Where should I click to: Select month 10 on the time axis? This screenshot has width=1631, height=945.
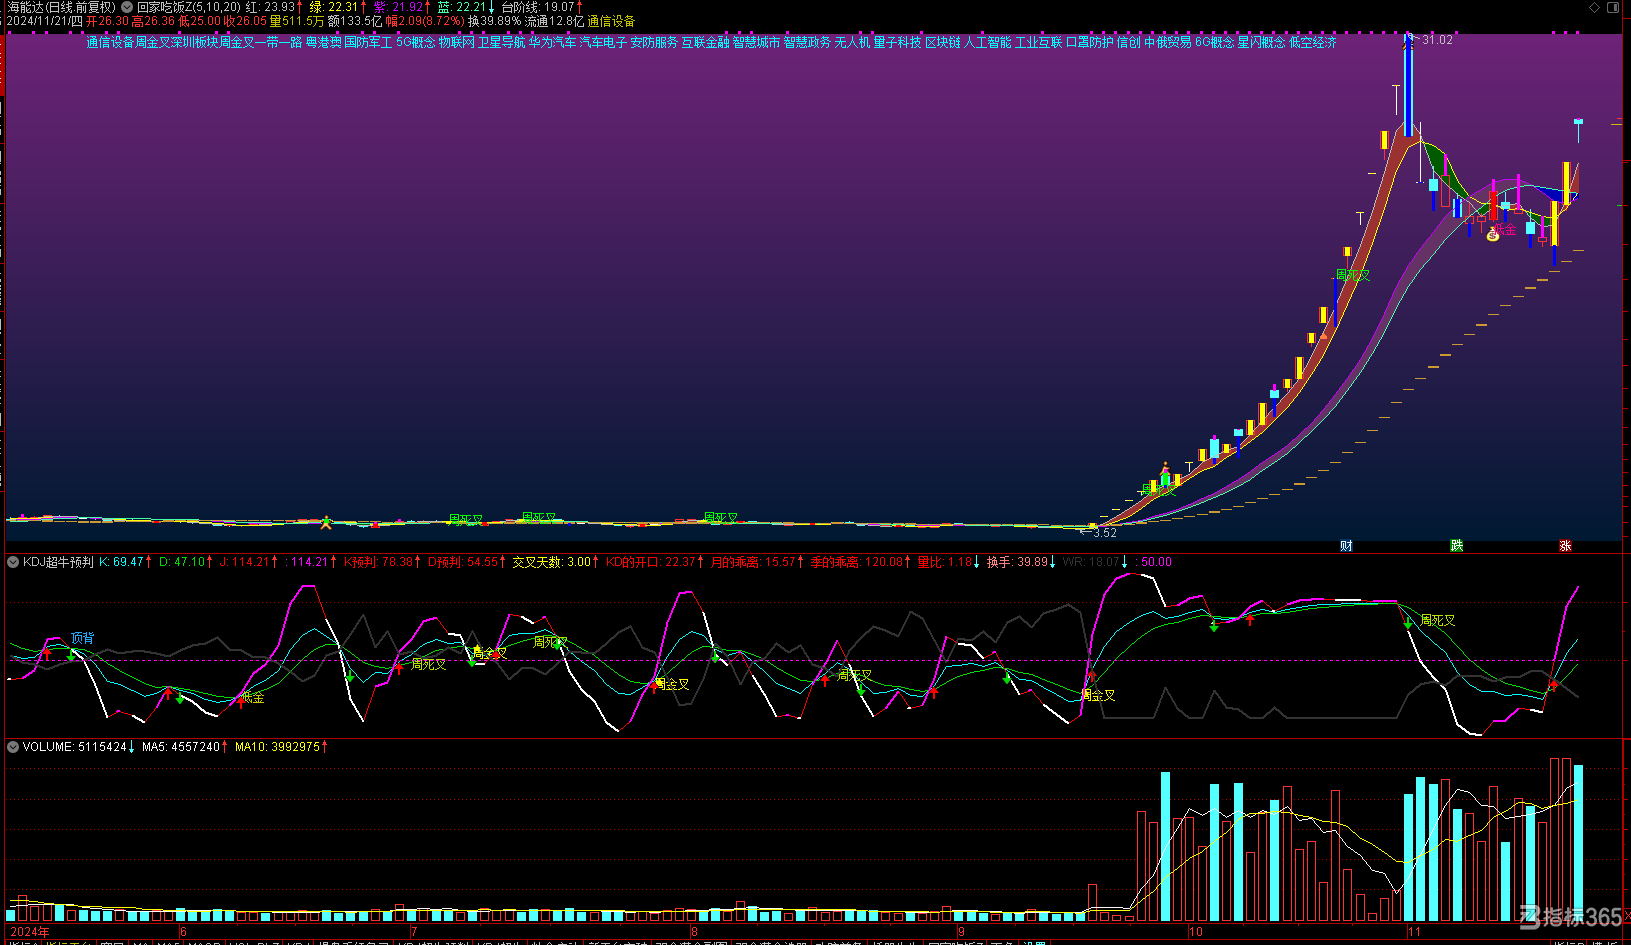tap(1196, 932)
